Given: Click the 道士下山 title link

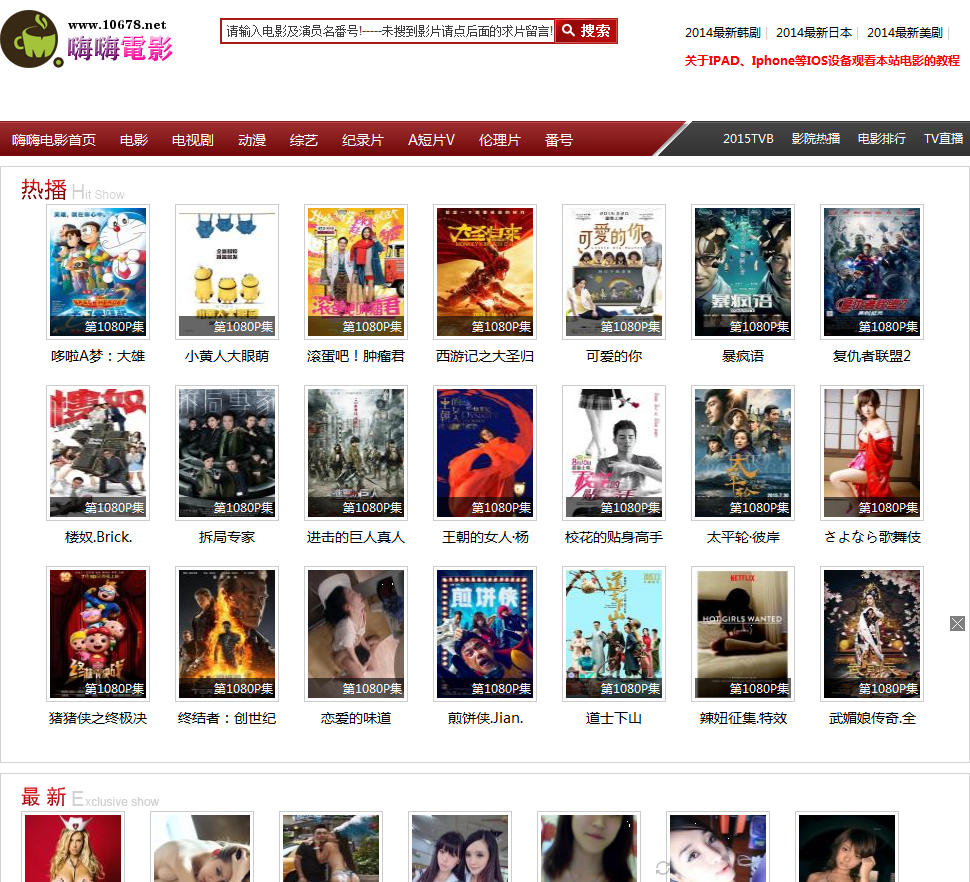Looking at the screenshot, I should pos(614,719).
